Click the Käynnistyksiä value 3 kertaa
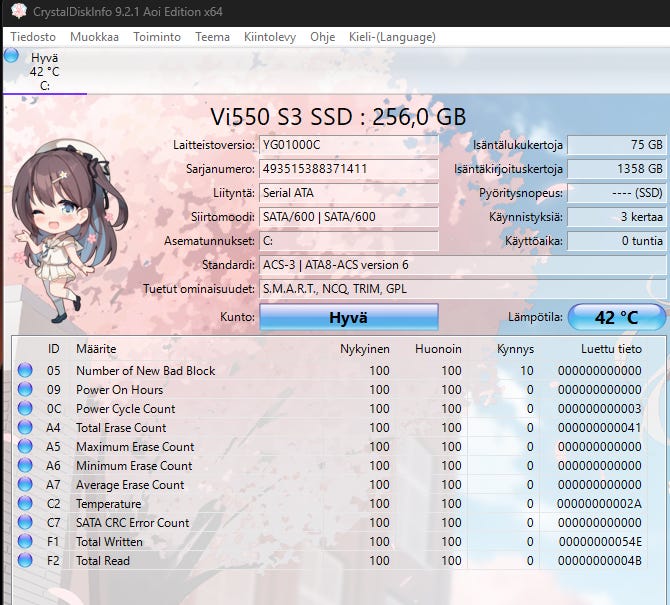This screenshot has width=670, height=605. [617, 217]
